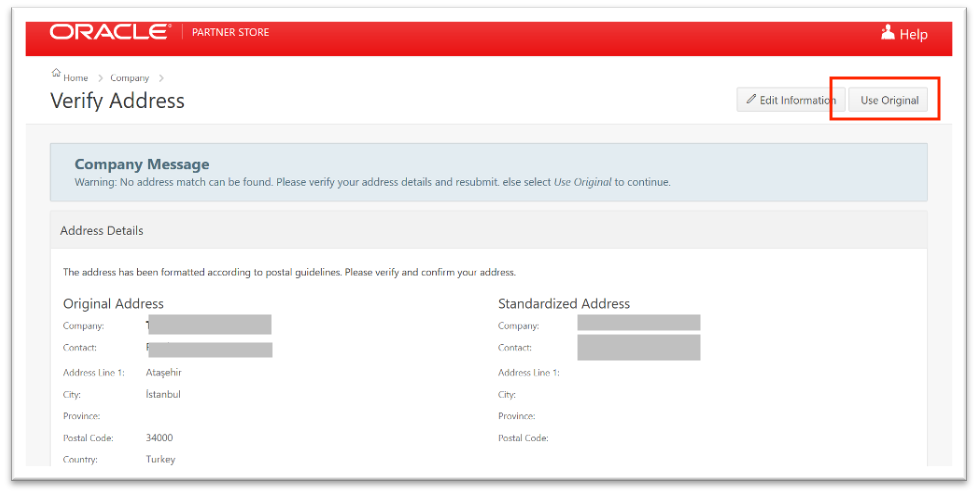The width and height of the screenshot is (977, 493).
Task: Click the pencil icon on Edit Information
Action: 752,100
